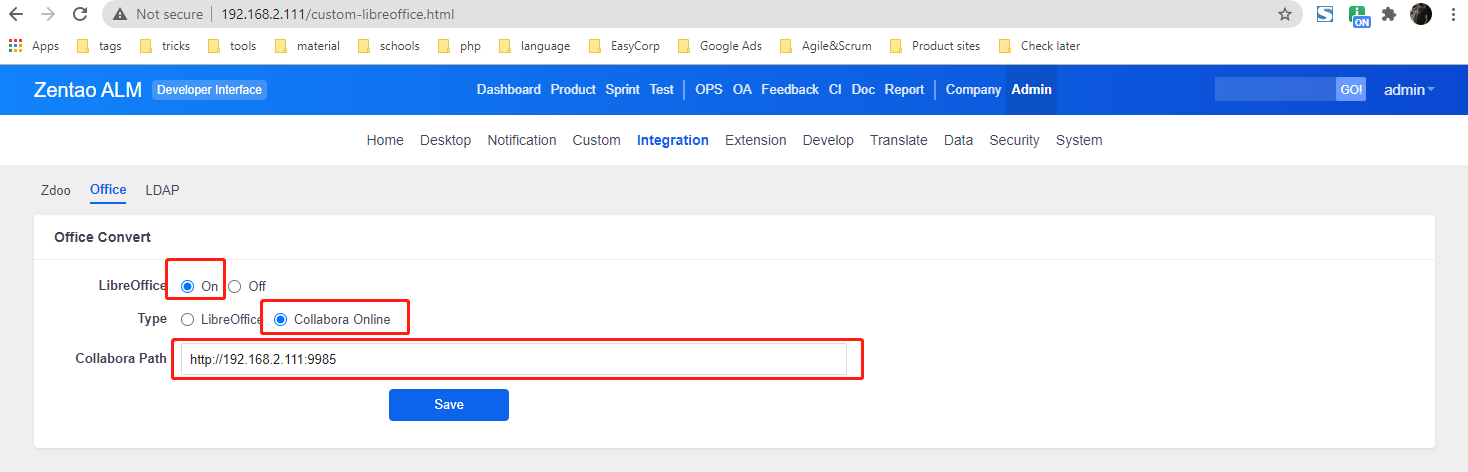
Task: Turn LibreOffice Off with the radio button
Action: [235, 286]
